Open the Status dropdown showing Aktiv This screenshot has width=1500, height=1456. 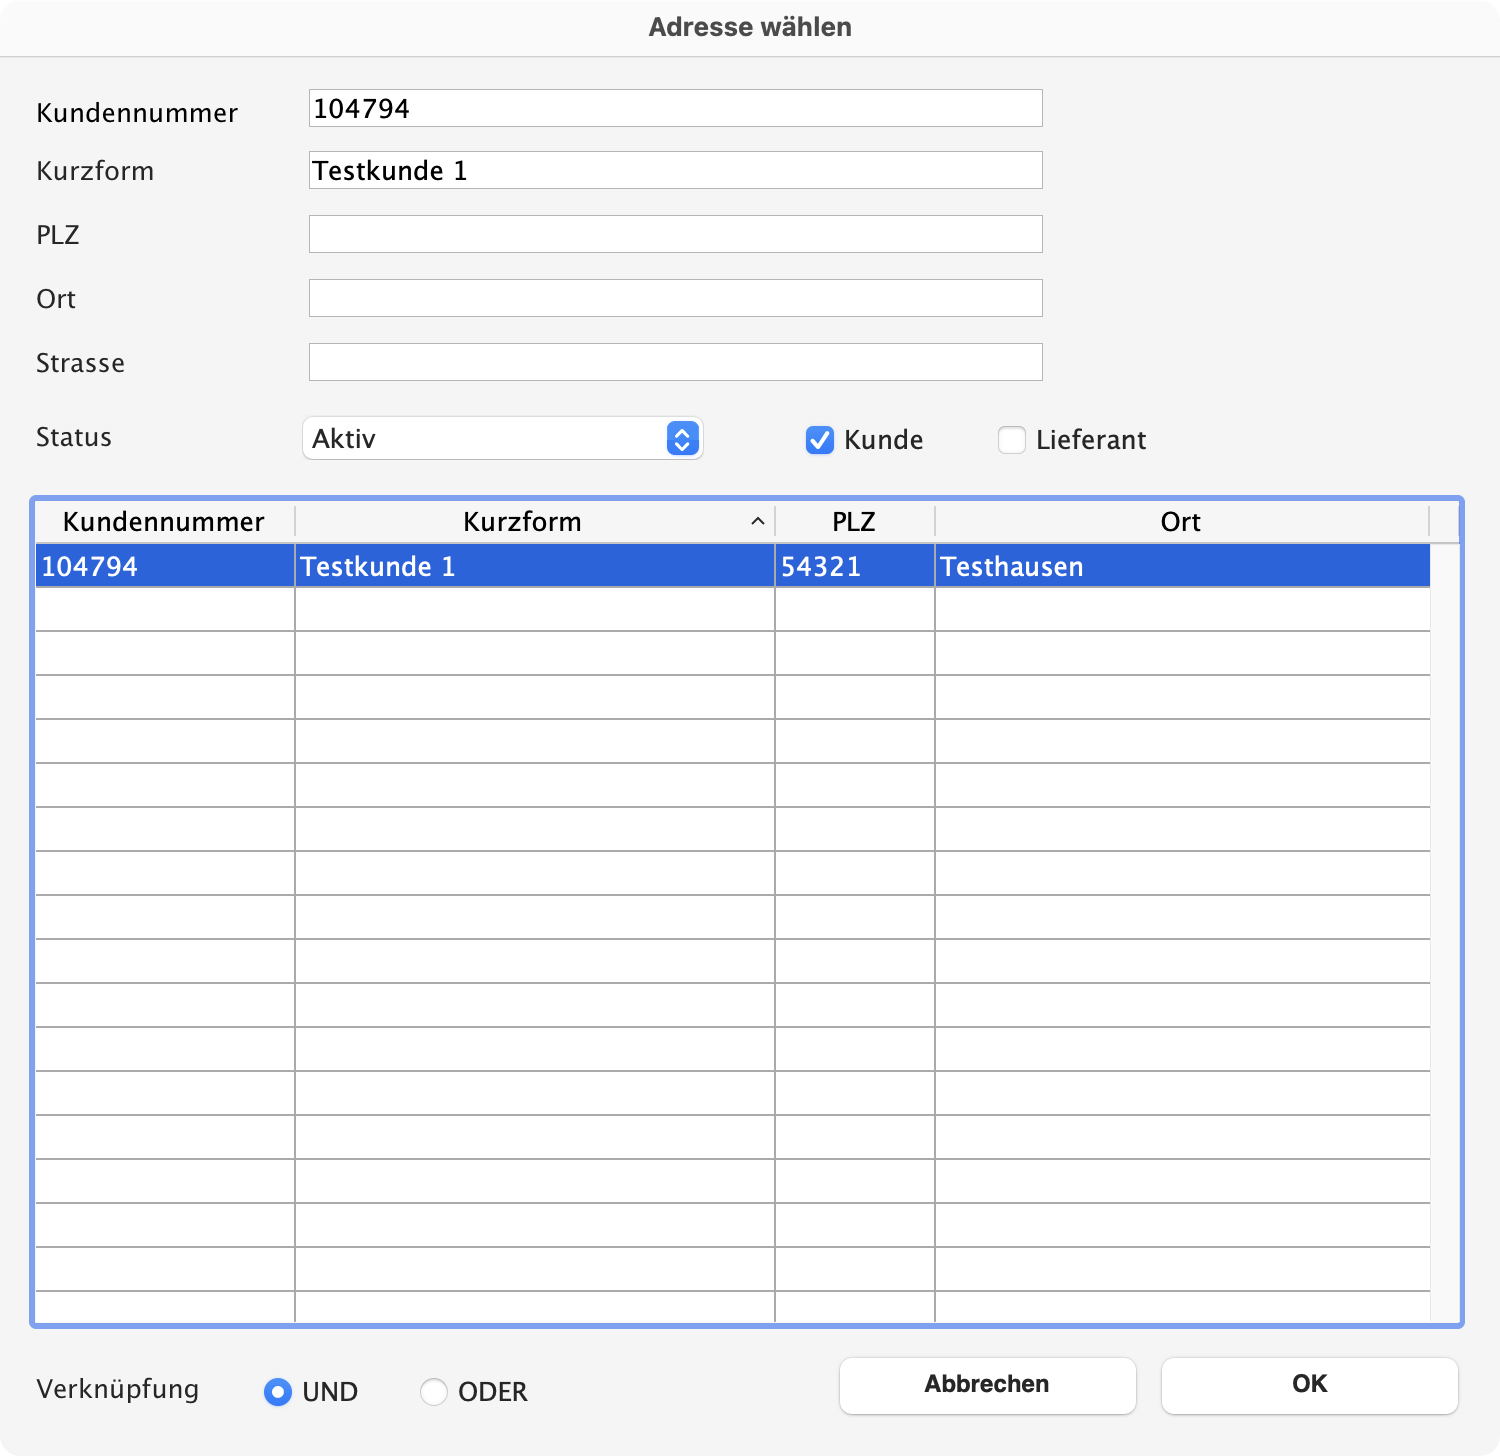point(485,439)
